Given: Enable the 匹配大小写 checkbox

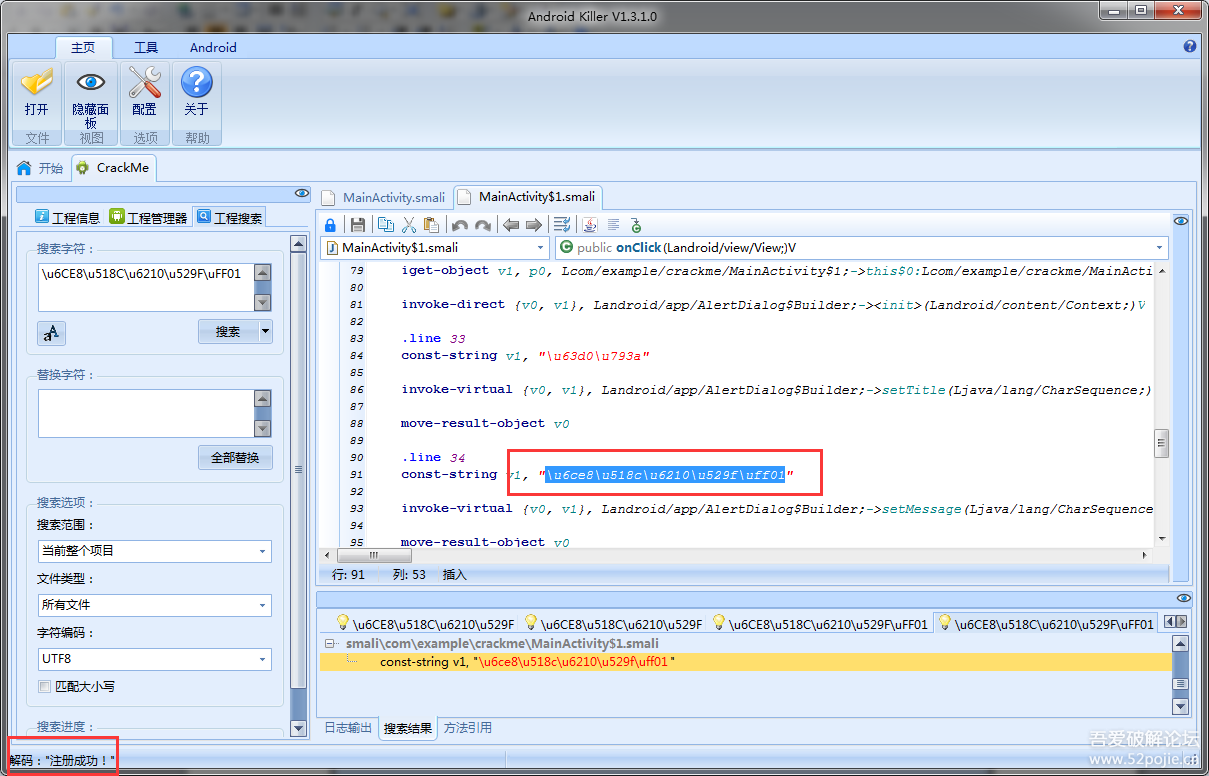Looking at the screenshot, I should 45,687.
